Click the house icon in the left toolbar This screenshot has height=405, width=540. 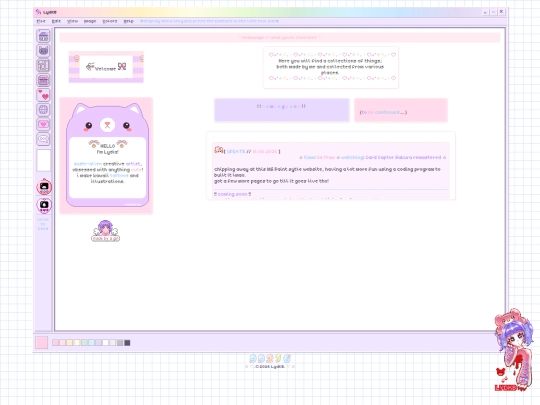tap(43, 36)
